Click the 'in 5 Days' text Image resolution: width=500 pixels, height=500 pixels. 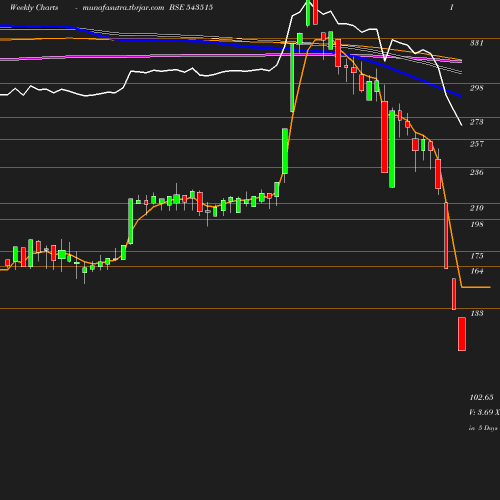point(483,428)
